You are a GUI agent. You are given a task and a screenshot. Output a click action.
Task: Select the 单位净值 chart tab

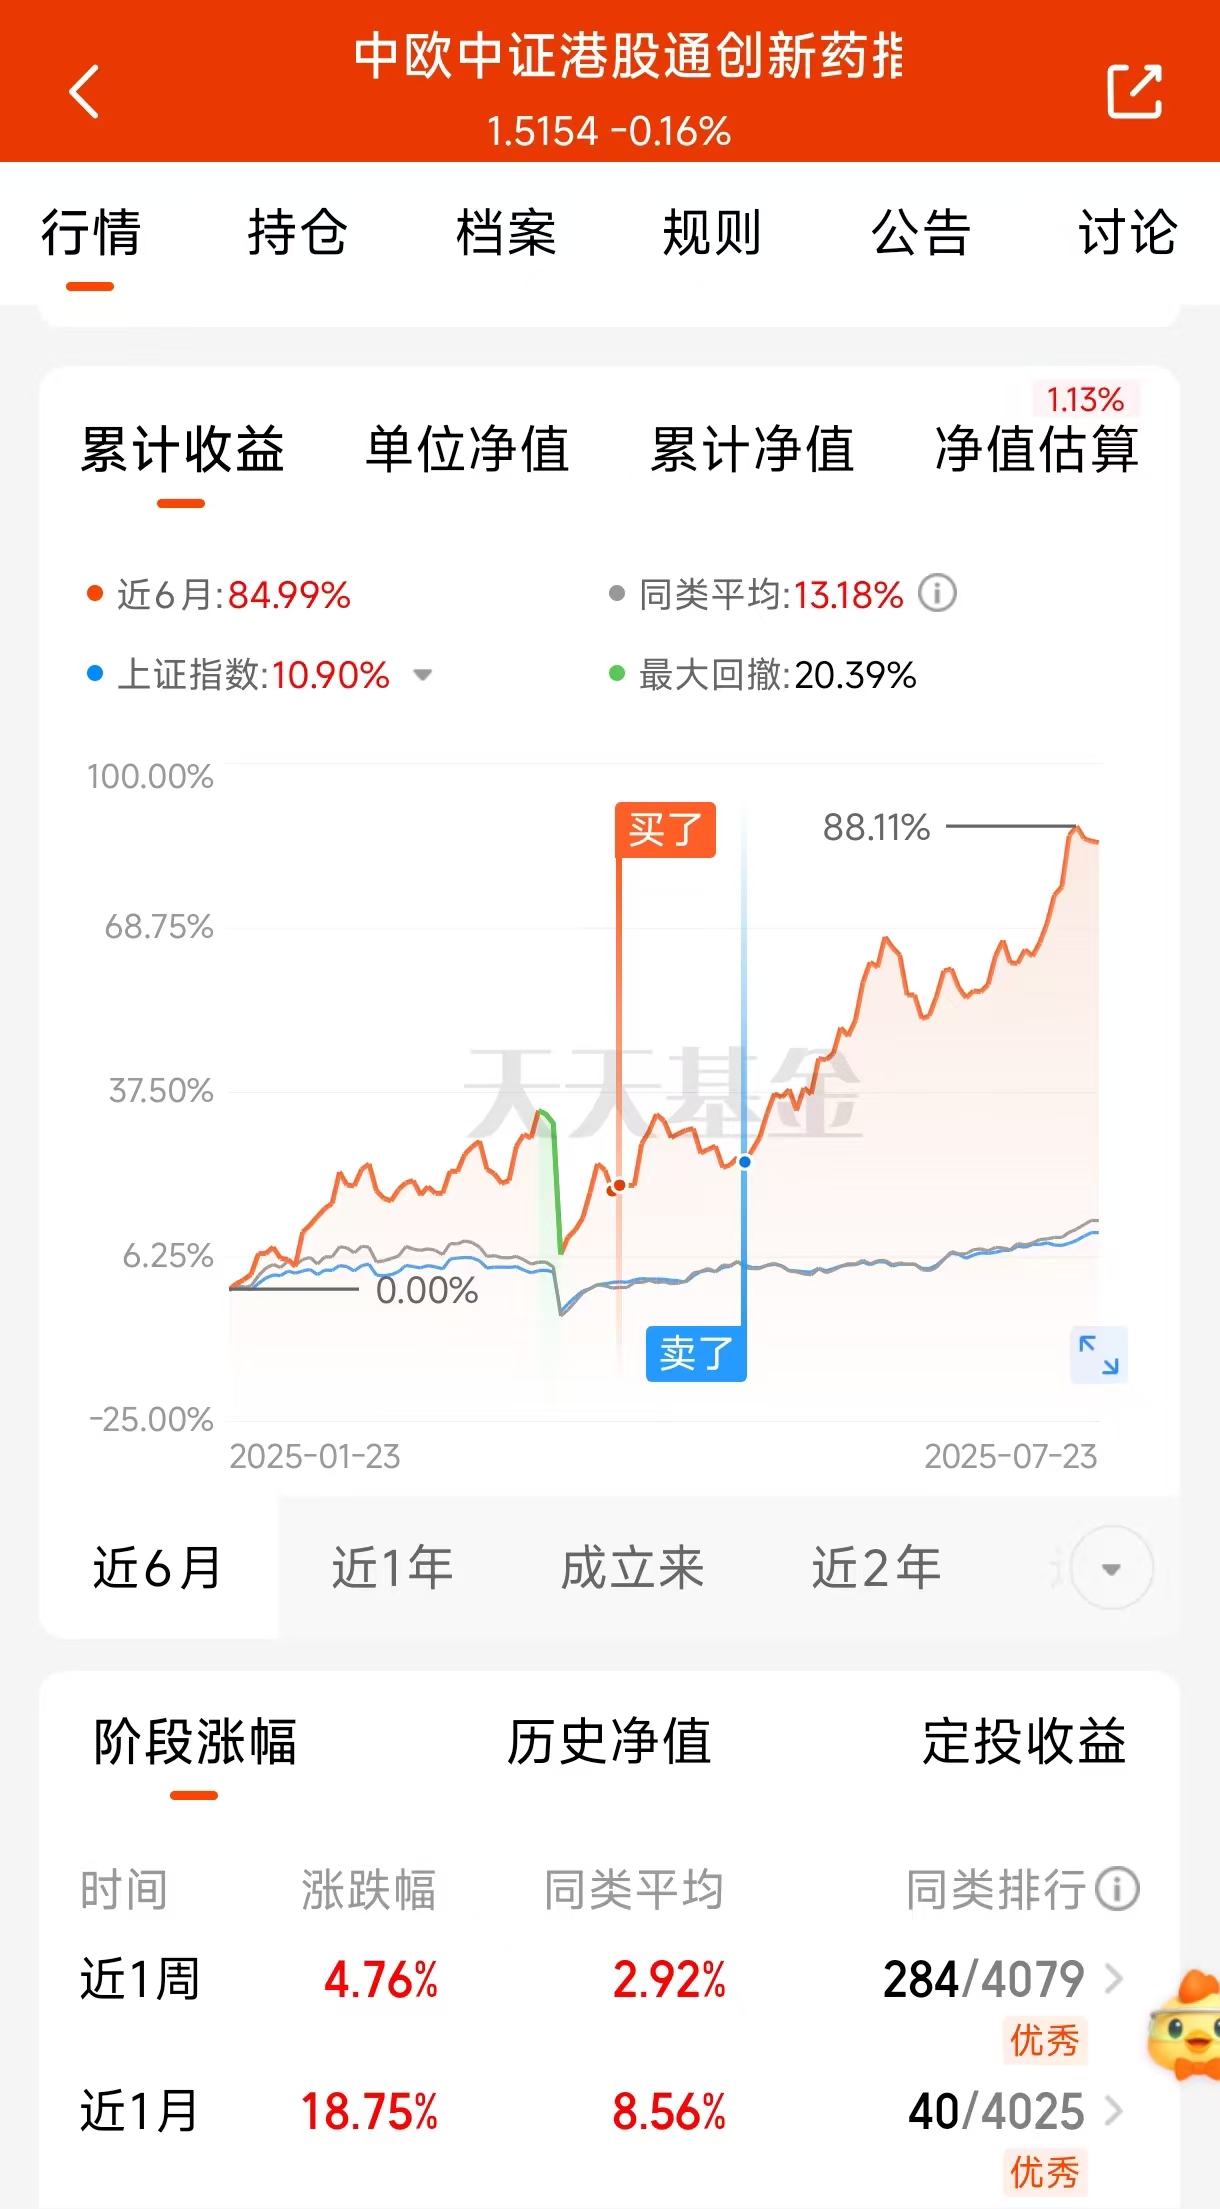coord(467,449)
